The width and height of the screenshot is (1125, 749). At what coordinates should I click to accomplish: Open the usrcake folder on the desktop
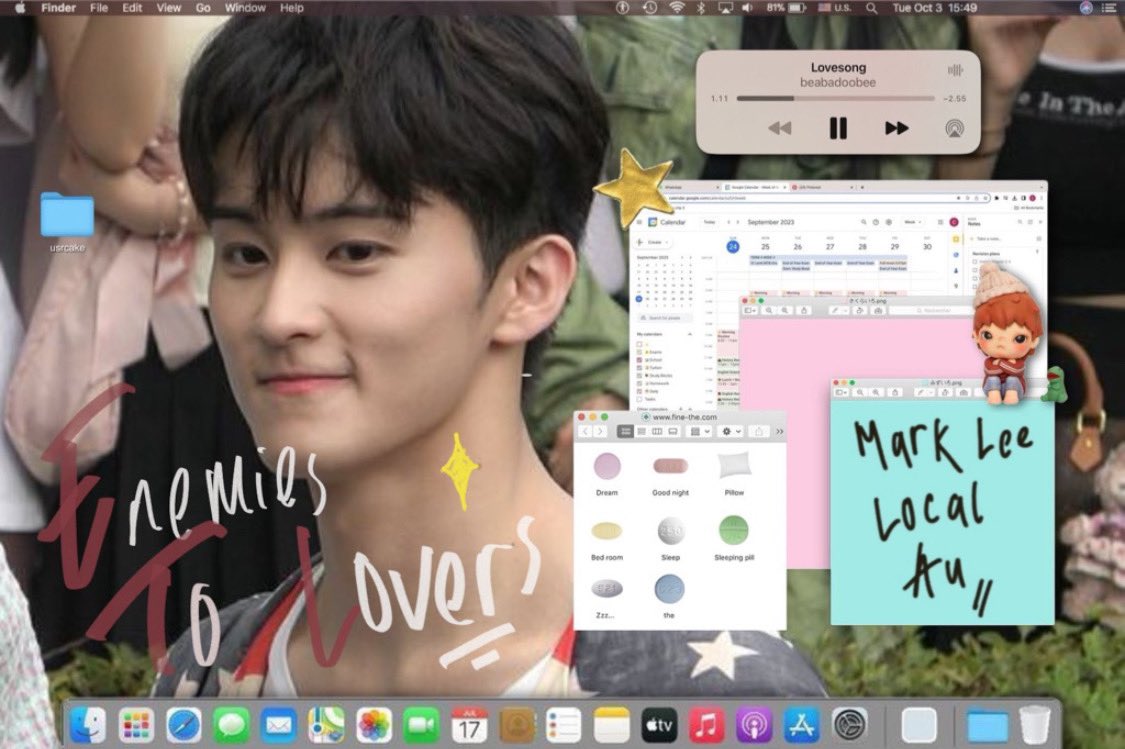(66, 215)
